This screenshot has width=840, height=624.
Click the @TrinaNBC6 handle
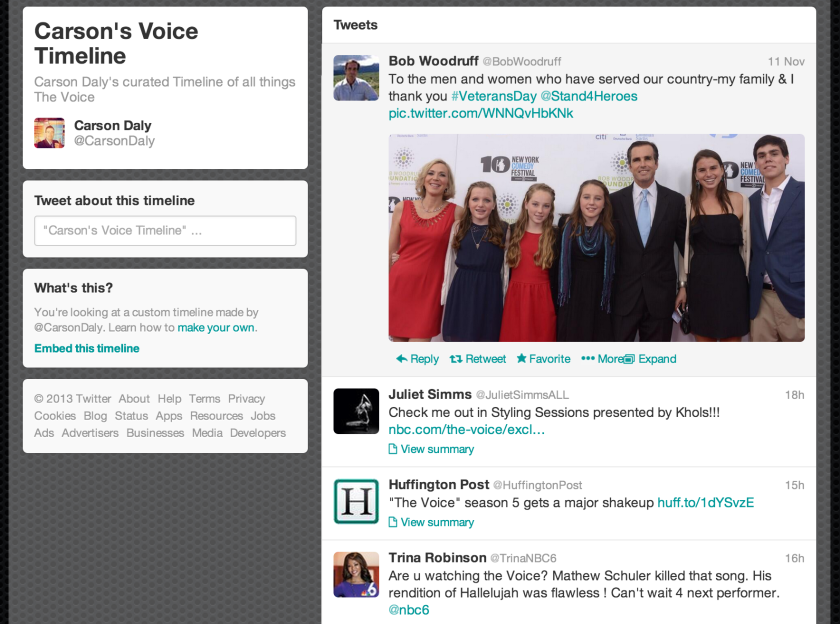[523, 559]
